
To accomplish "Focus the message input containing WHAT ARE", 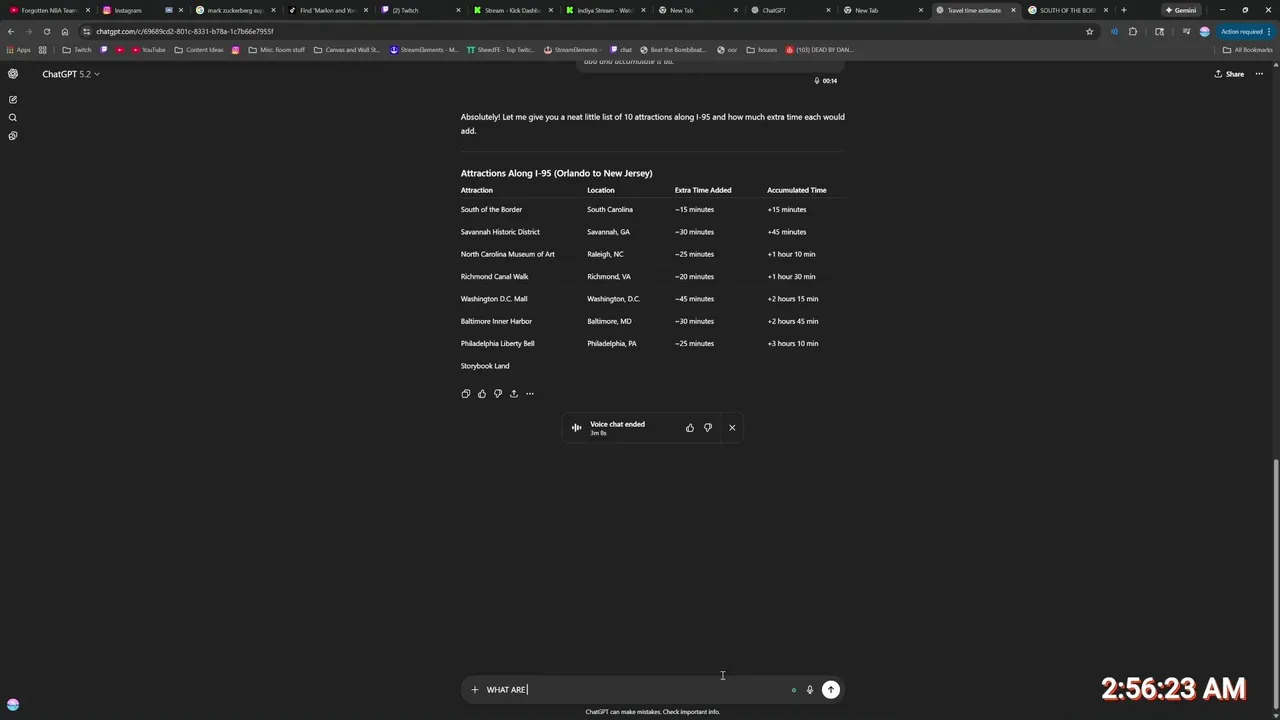I will point(635,690).
